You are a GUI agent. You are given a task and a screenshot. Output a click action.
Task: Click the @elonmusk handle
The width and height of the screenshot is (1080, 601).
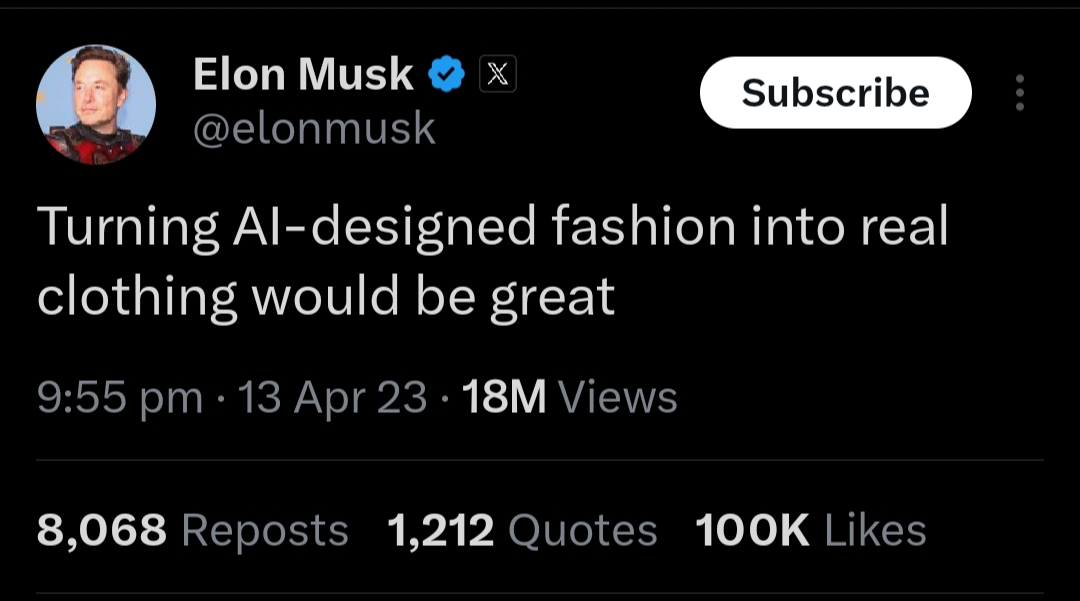tap(313, 127)
